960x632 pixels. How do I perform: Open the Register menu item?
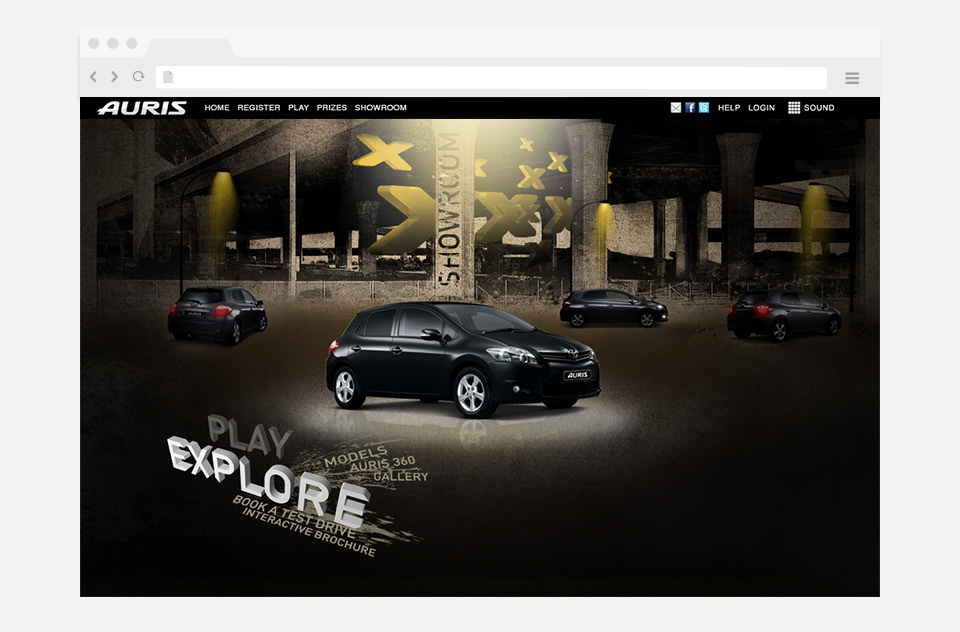pos(259,108)
